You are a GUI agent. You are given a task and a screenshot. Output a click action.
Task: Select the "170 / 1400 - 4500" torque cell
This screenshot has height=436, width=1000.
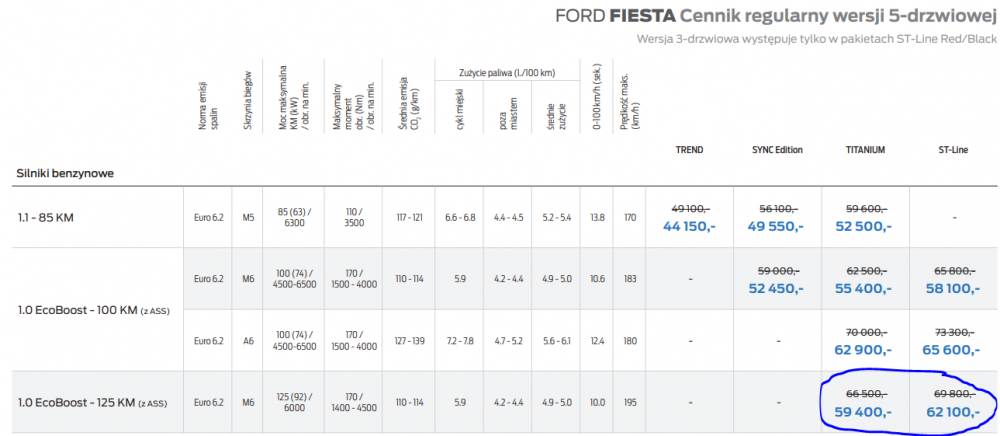point(353,402)
